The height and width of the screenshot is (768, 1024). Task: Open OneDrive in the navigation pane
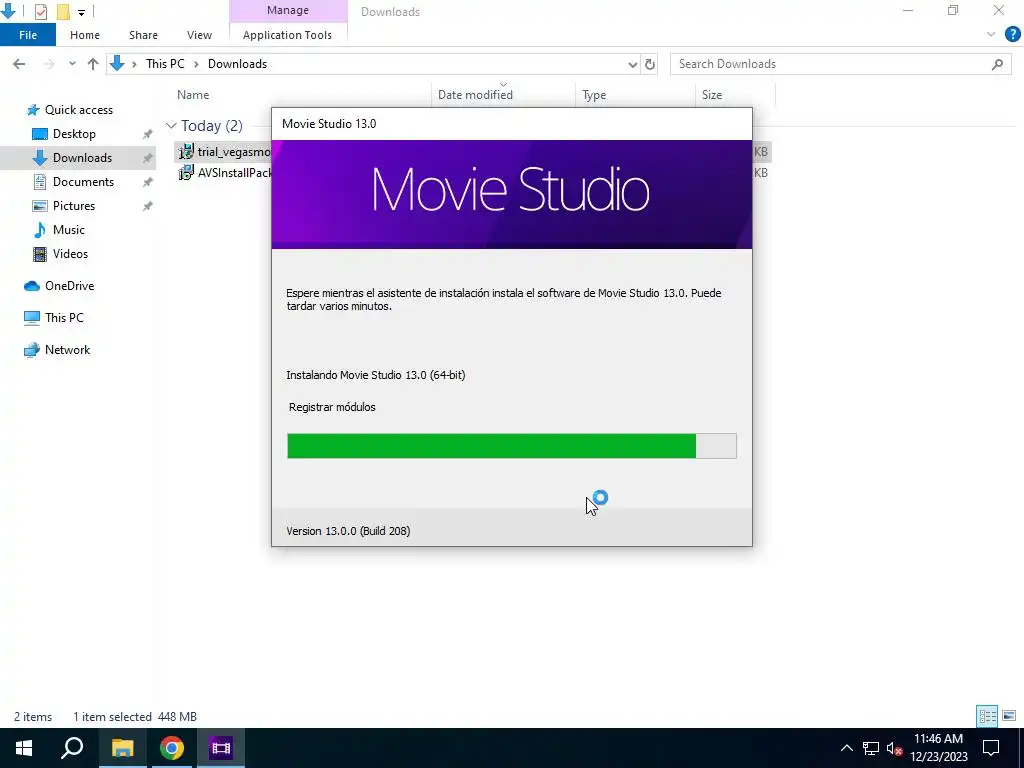click(x=69, y=286)
